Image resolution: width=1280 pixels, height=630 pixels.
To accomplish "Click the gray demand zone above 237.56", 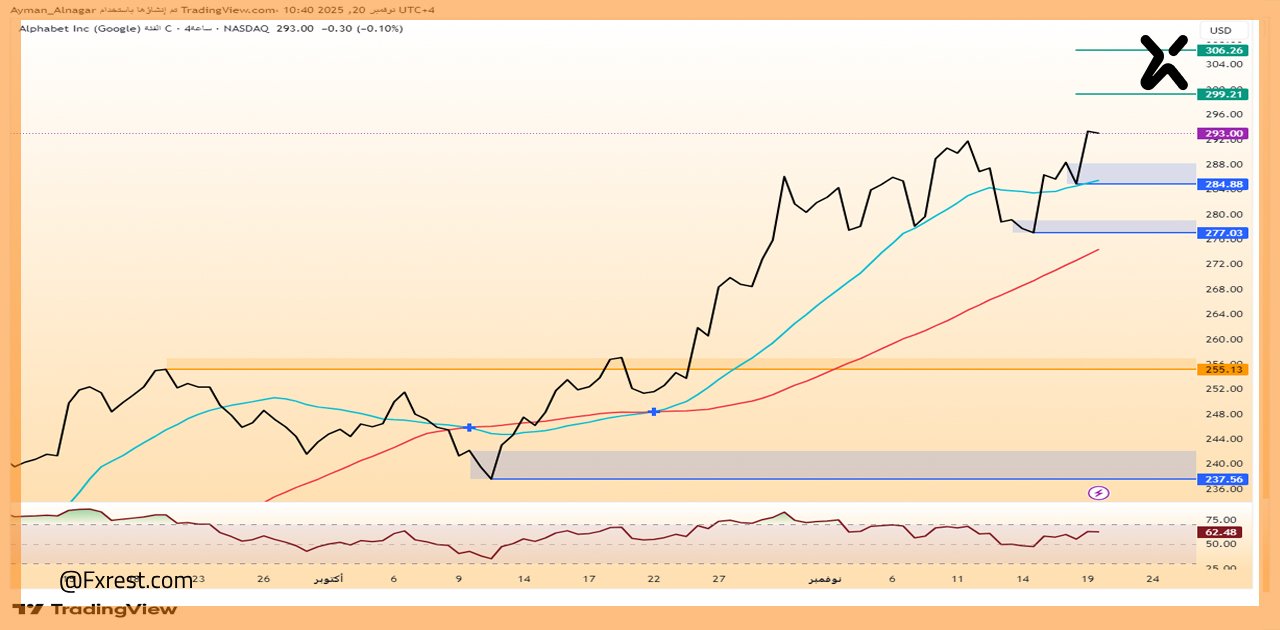I will point(832,464).
